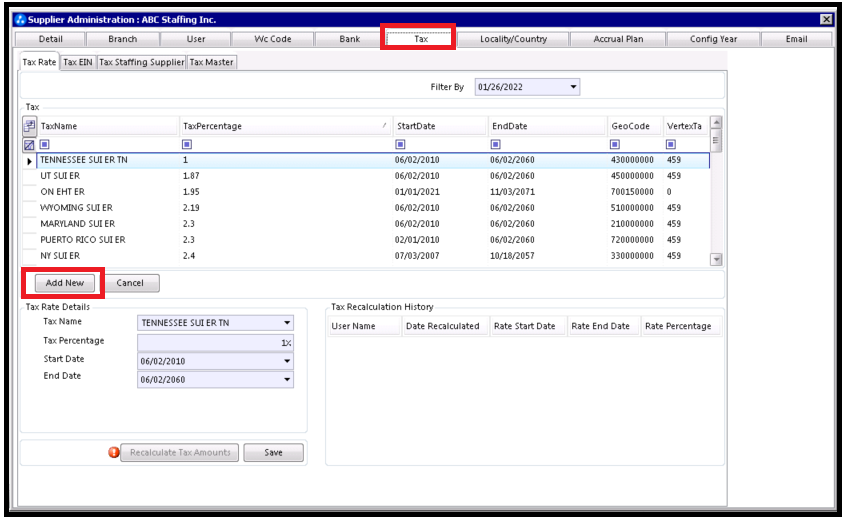This screenshot has width=846, height=521.
Task: Switch to the Branch tab
Action: [x=122, y=39]
